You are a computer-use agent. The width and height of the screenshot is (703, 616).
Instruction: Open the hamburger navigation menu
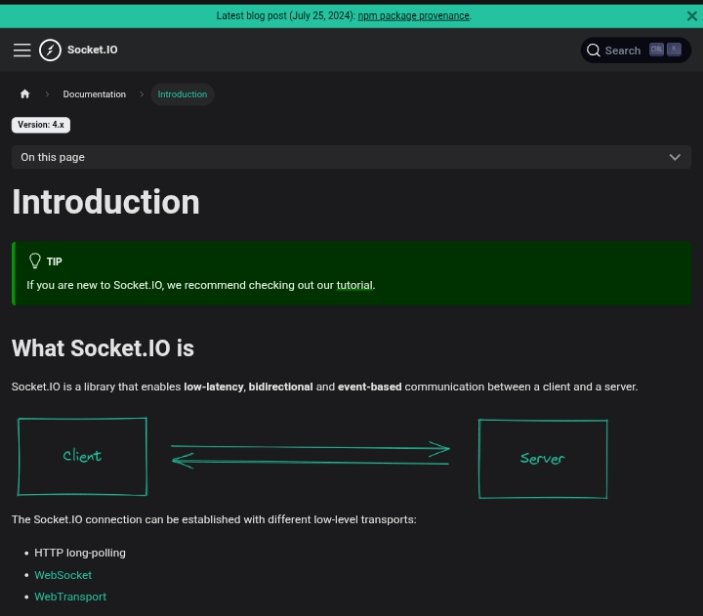coord(22,50)
